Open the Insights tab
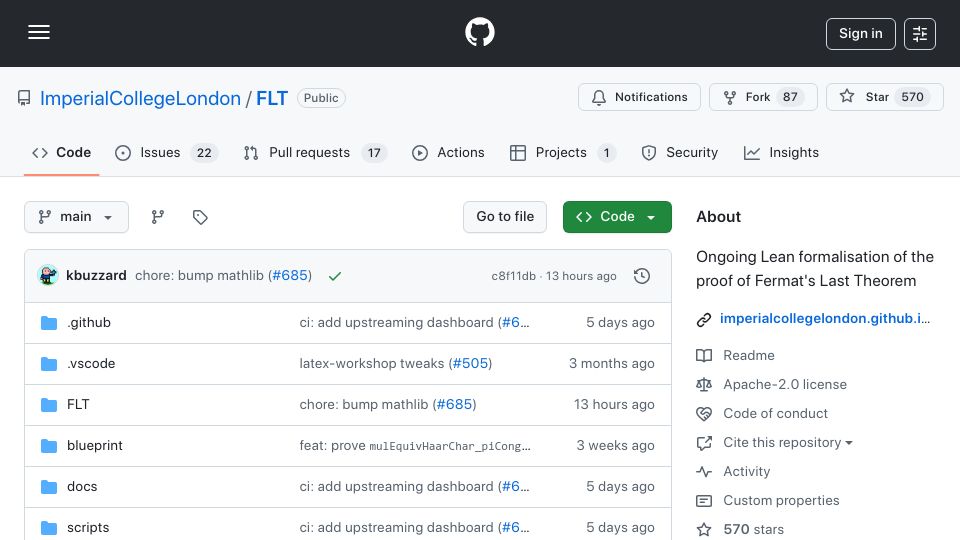This screenshot has height=540, width=960. pos(781,152)
